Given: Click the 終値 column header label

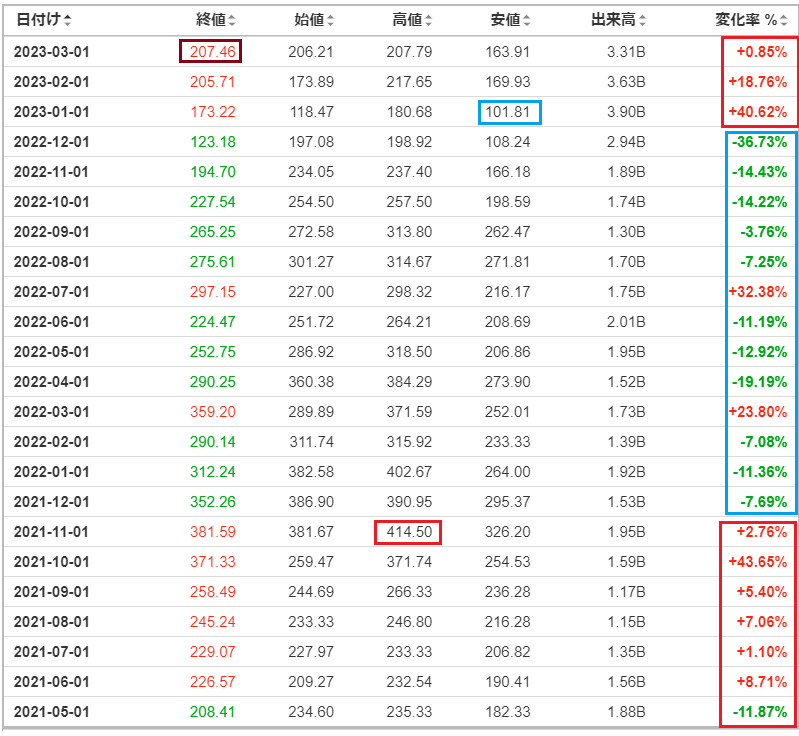Looking at the screenshot, I should tap(211, 20).
